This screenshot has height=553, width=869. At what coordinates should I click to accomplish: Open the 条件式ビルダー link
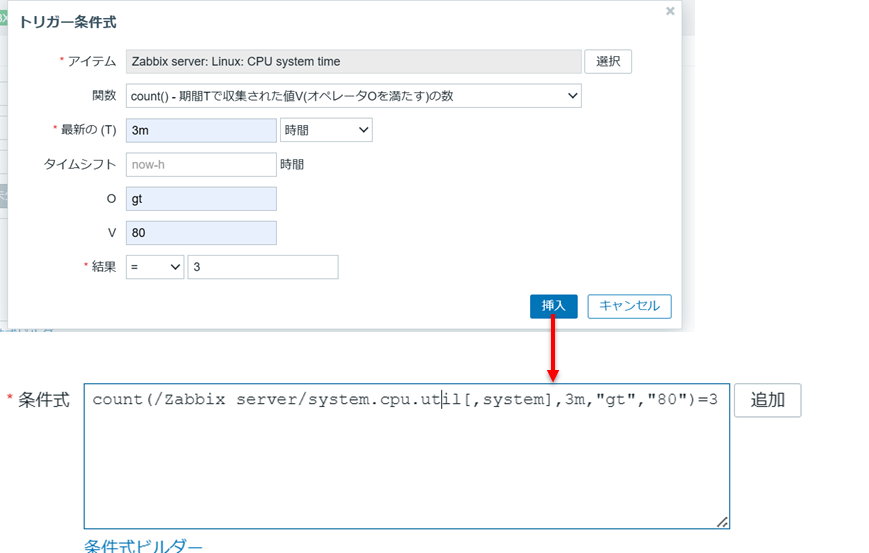pyautogui.click(x=143, y=545)
